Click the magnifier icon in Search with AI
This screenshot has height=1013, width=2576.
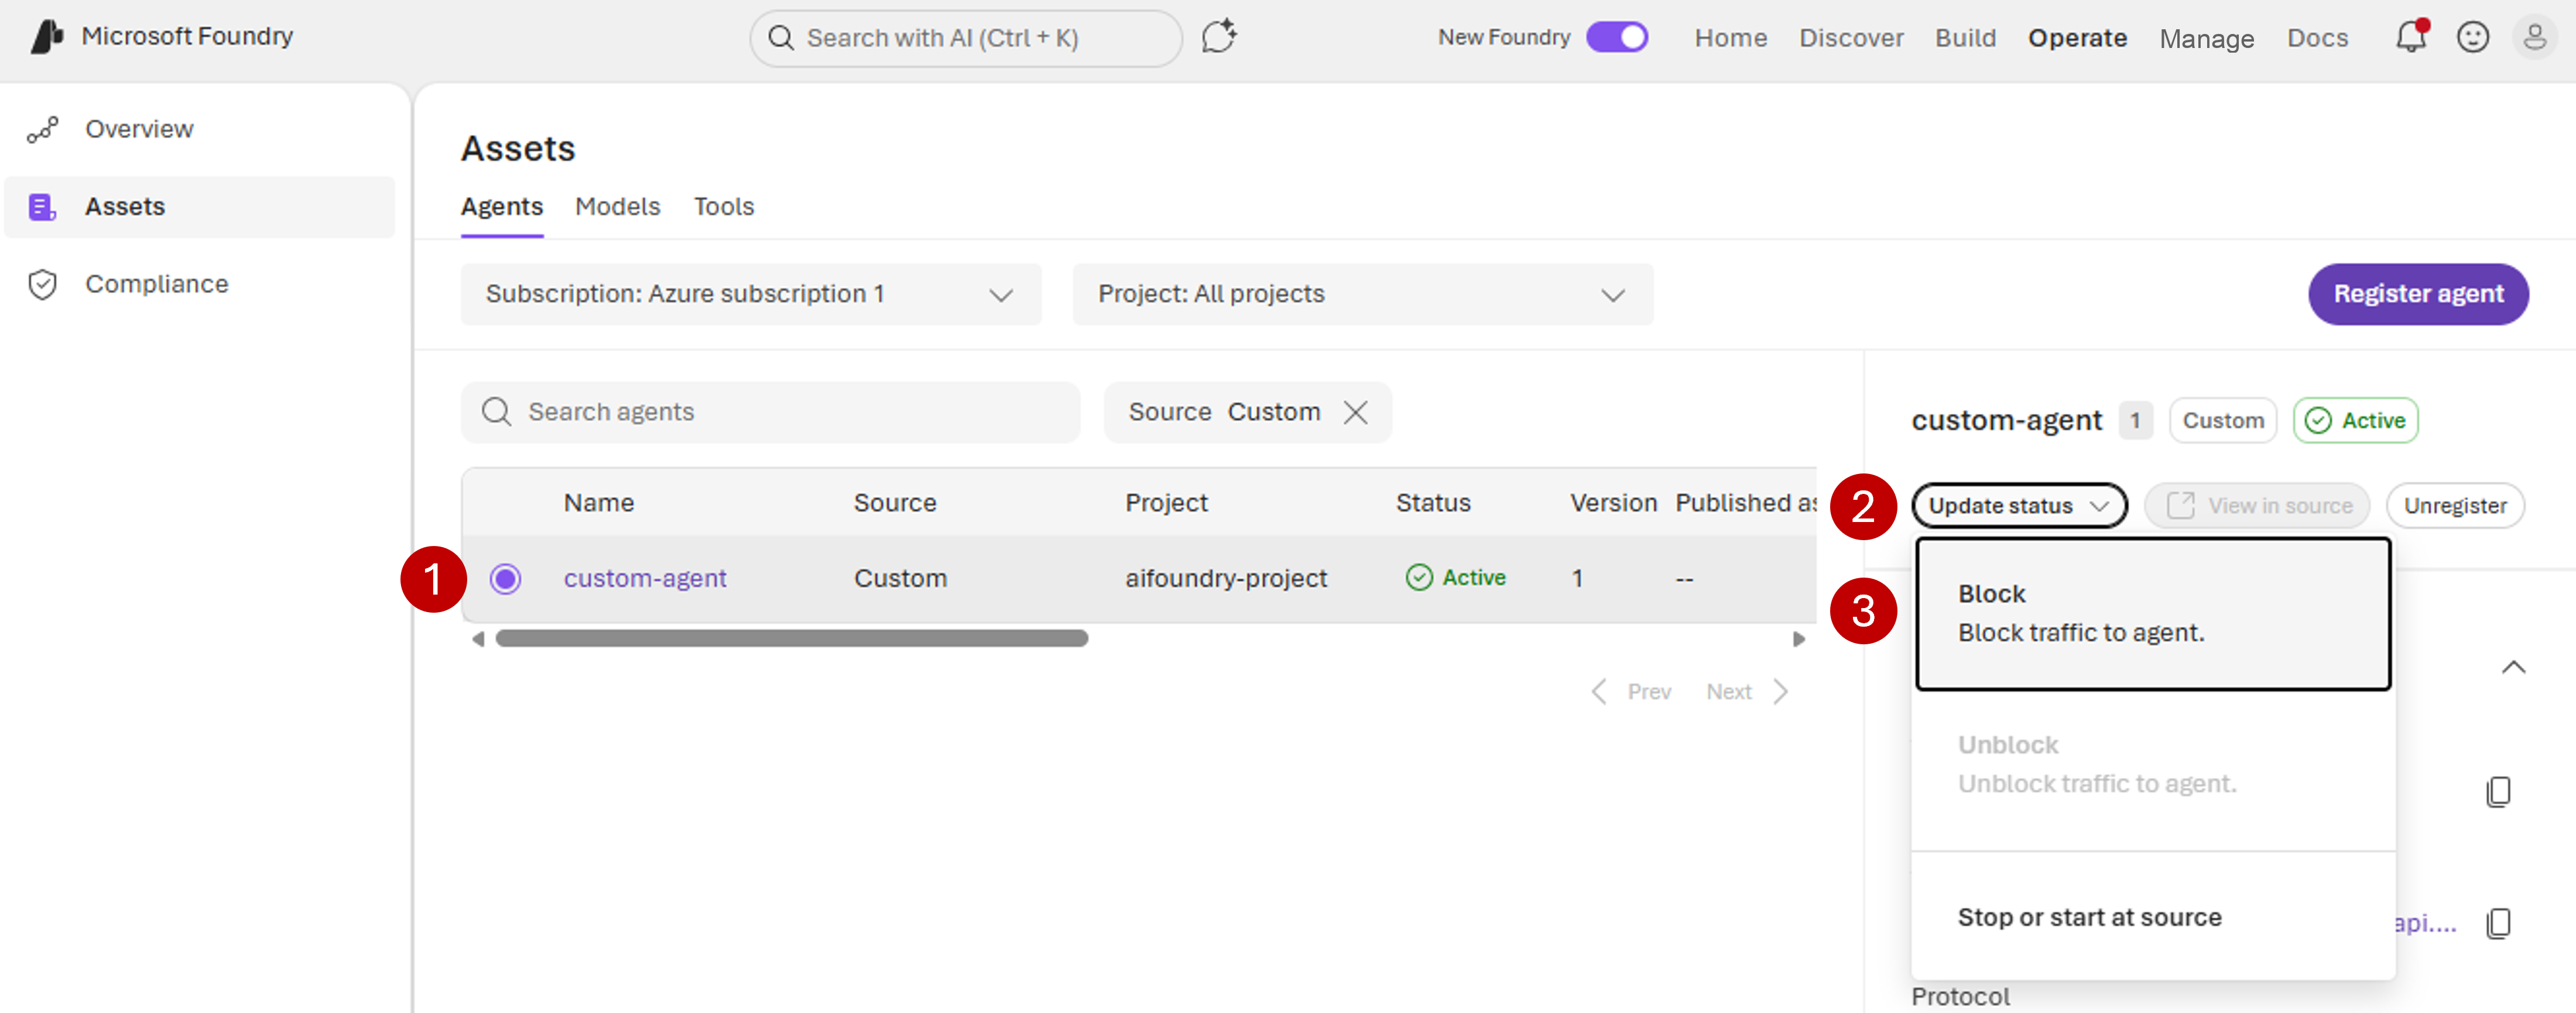[x=781, y=38]
